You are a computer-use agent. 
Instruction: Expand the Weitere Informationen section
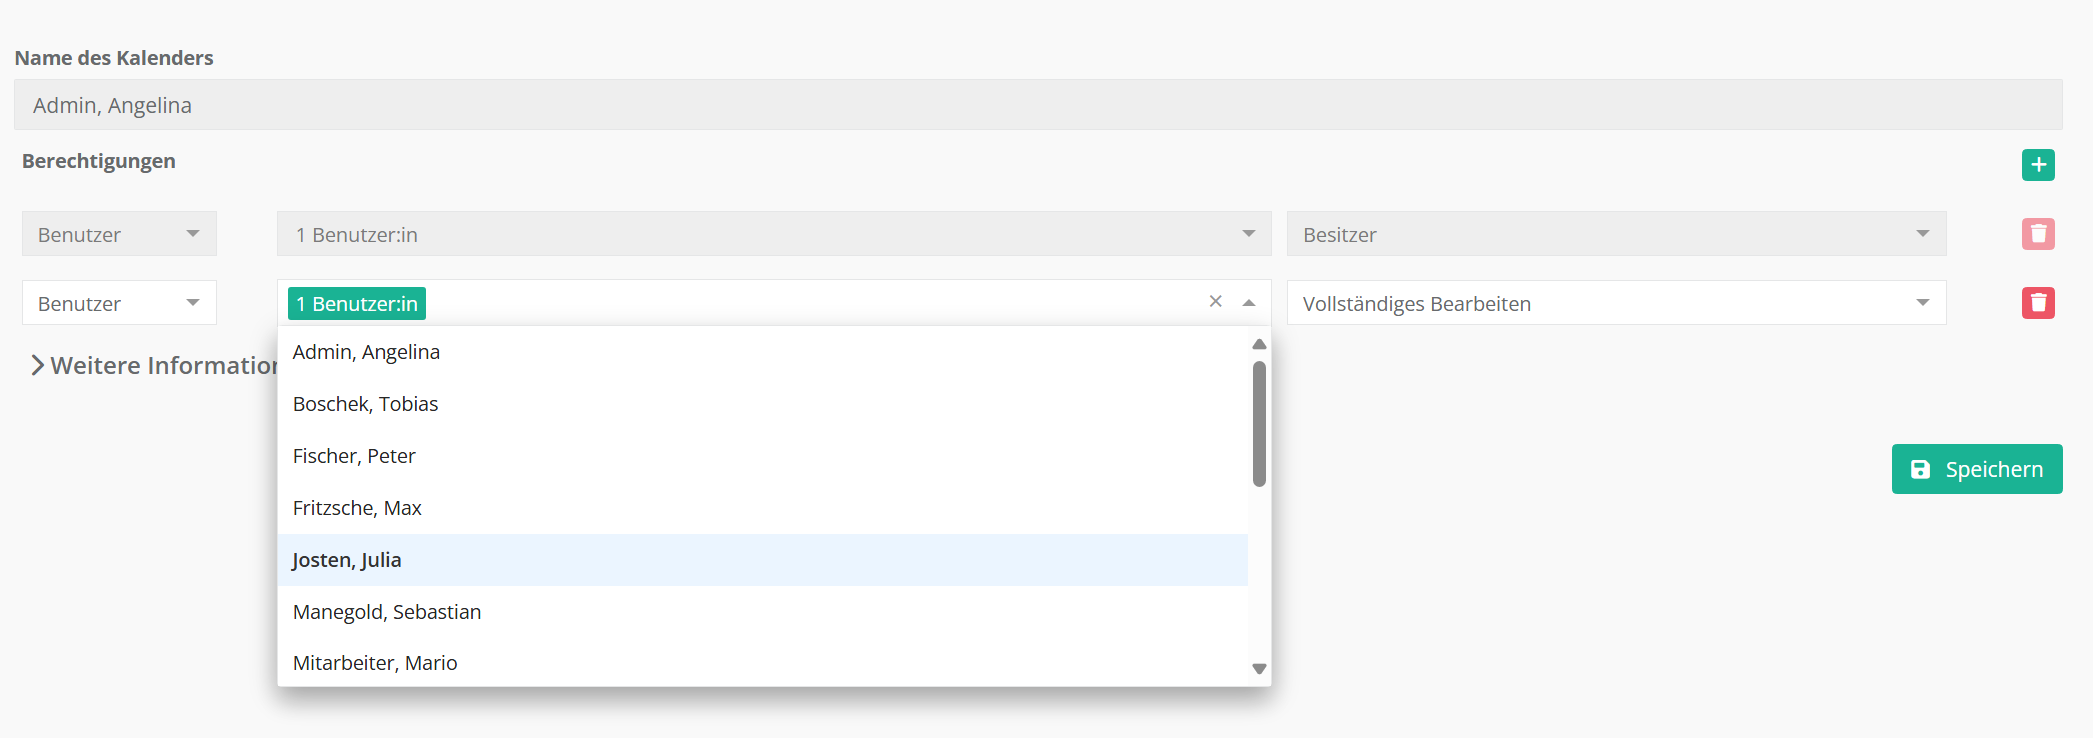click(150, 366)
